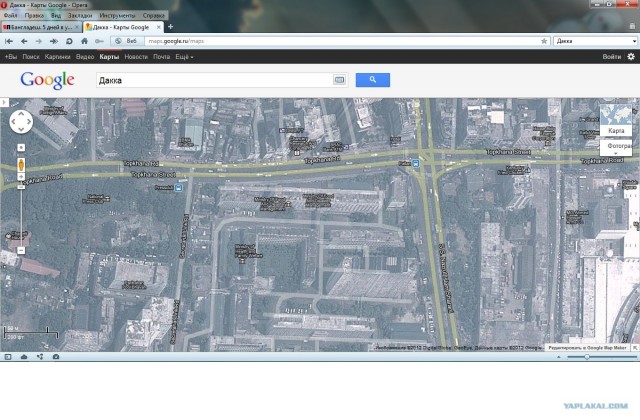Collapse the left side panel arrow

pyautogui.click(x=4, y=102)
